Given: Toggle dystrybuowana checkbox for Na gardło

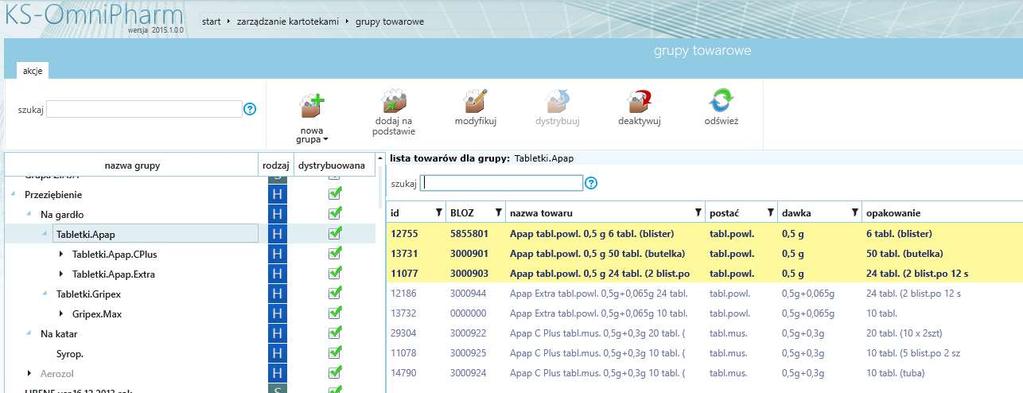Looking at the screenshot, I should pyautogui.click(x=335, y=213).
